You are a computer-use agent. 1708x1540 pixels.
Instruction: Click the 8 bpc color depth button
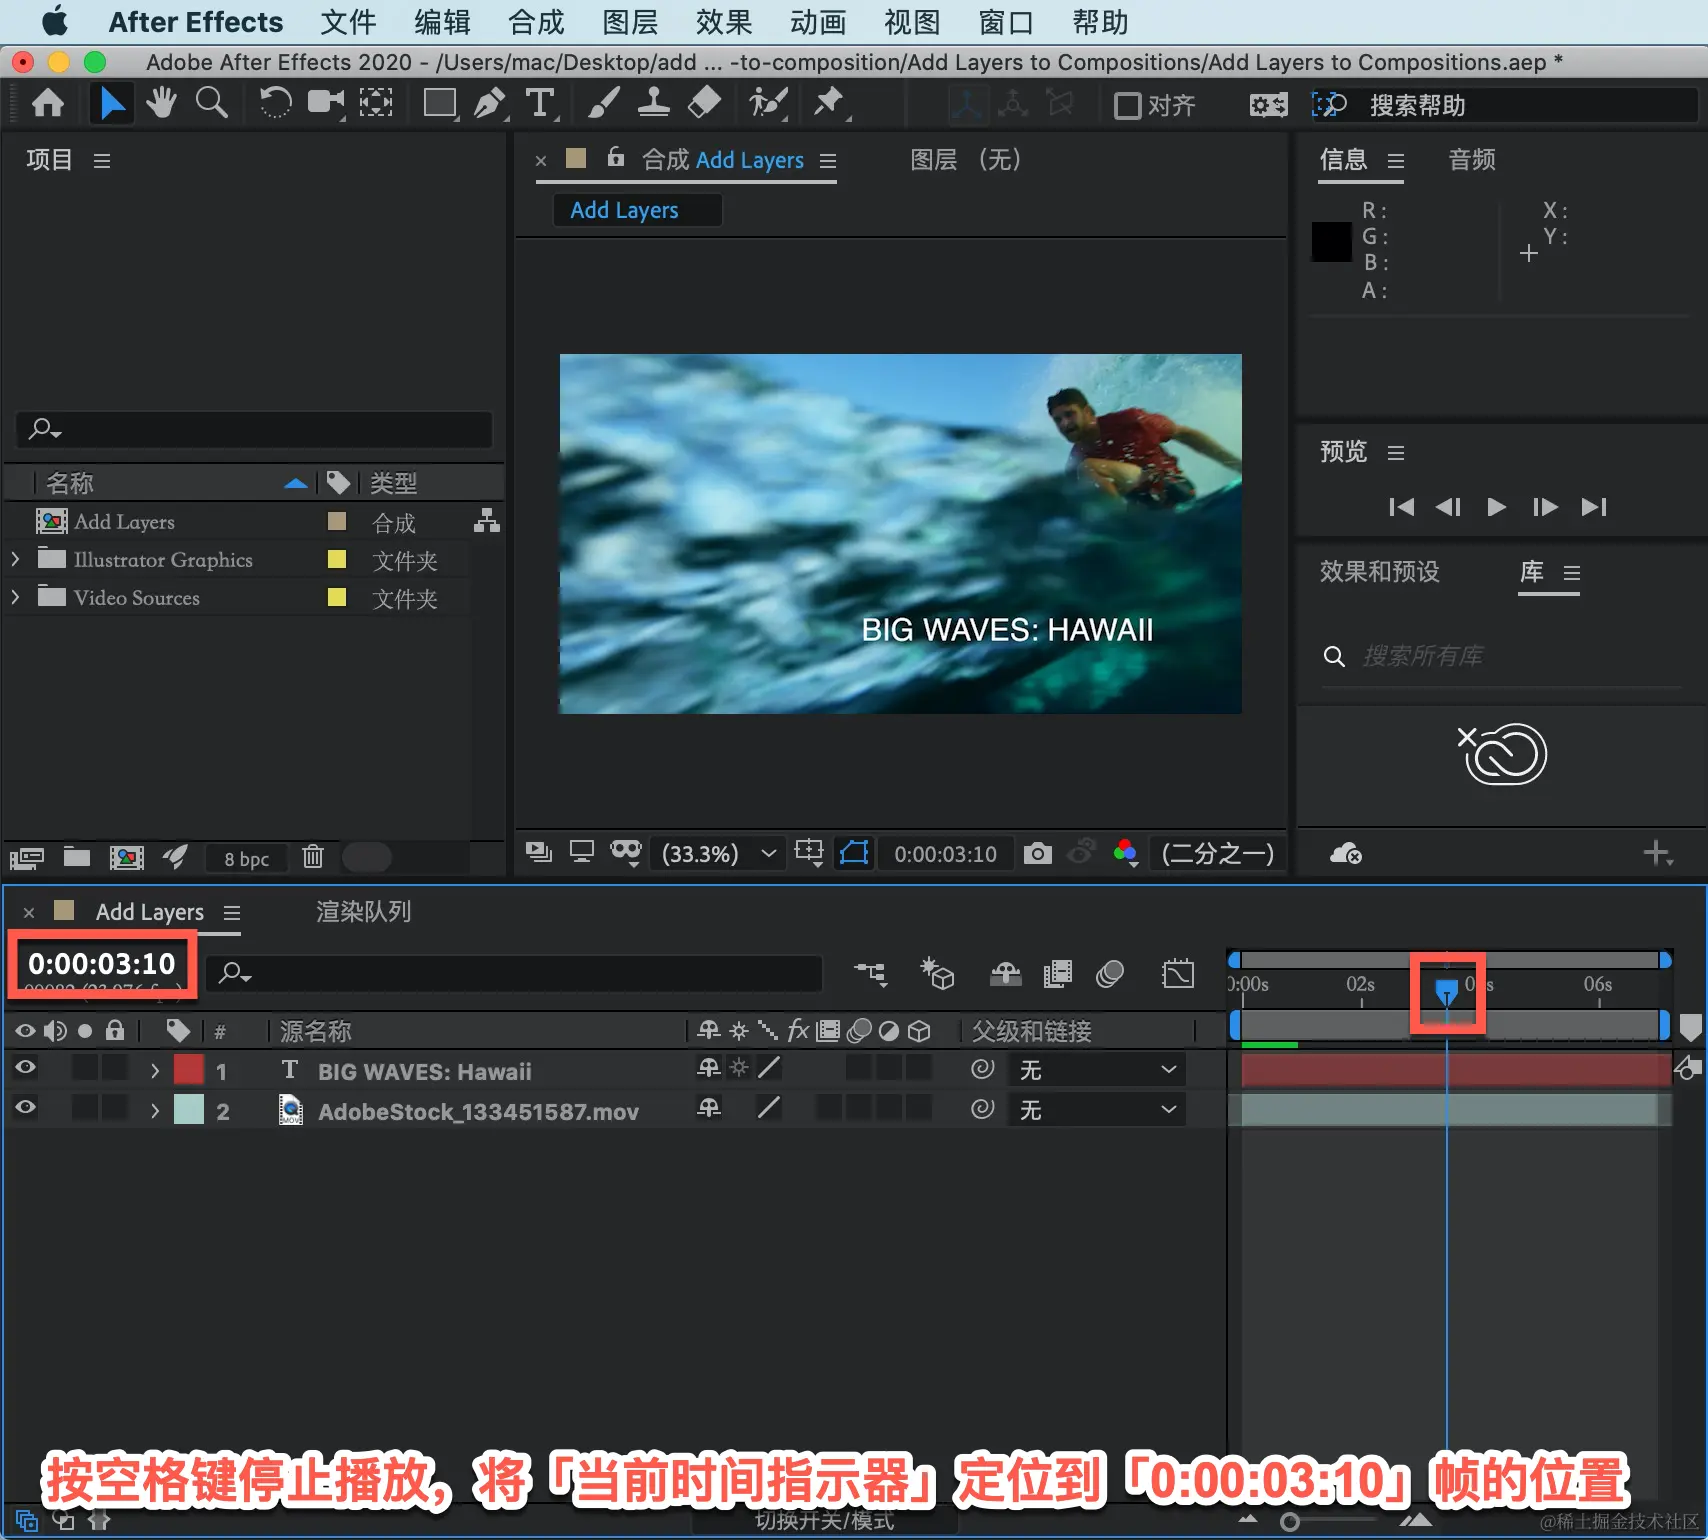click(x=247, y=859)
